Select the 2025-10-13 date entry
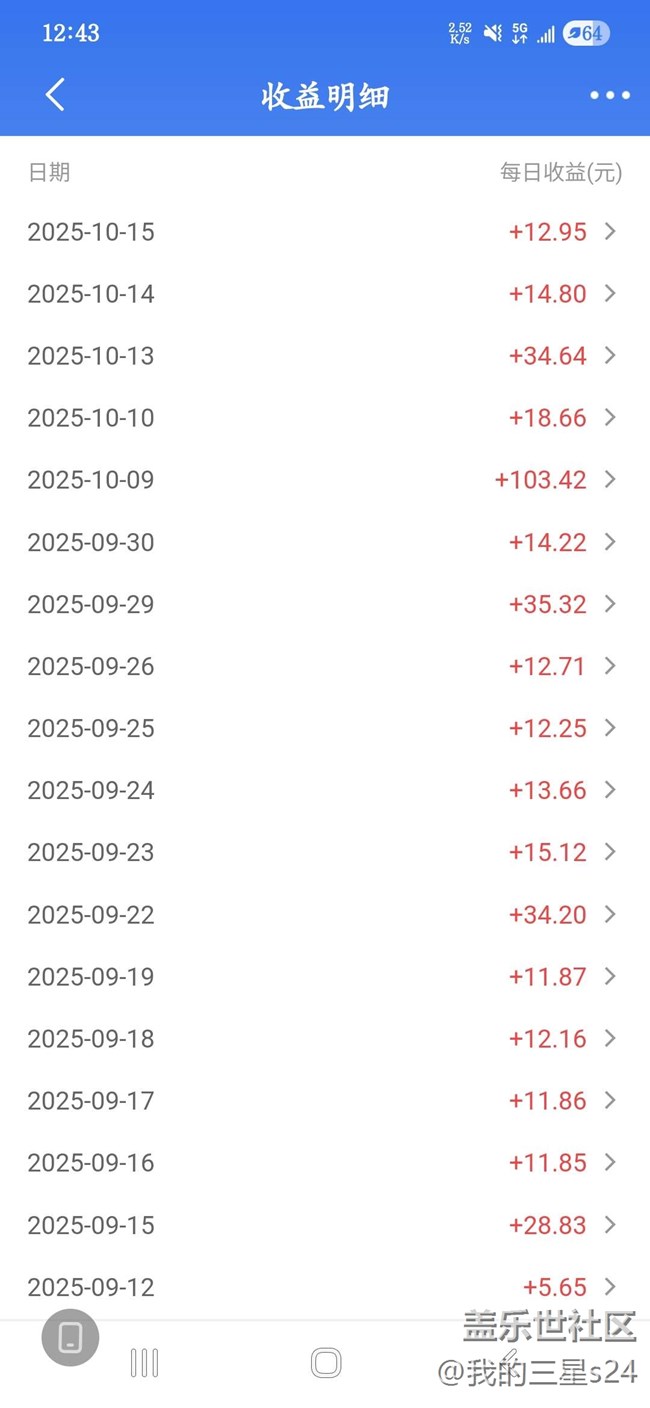650x1408 pixels. click(x=91, y=356)
